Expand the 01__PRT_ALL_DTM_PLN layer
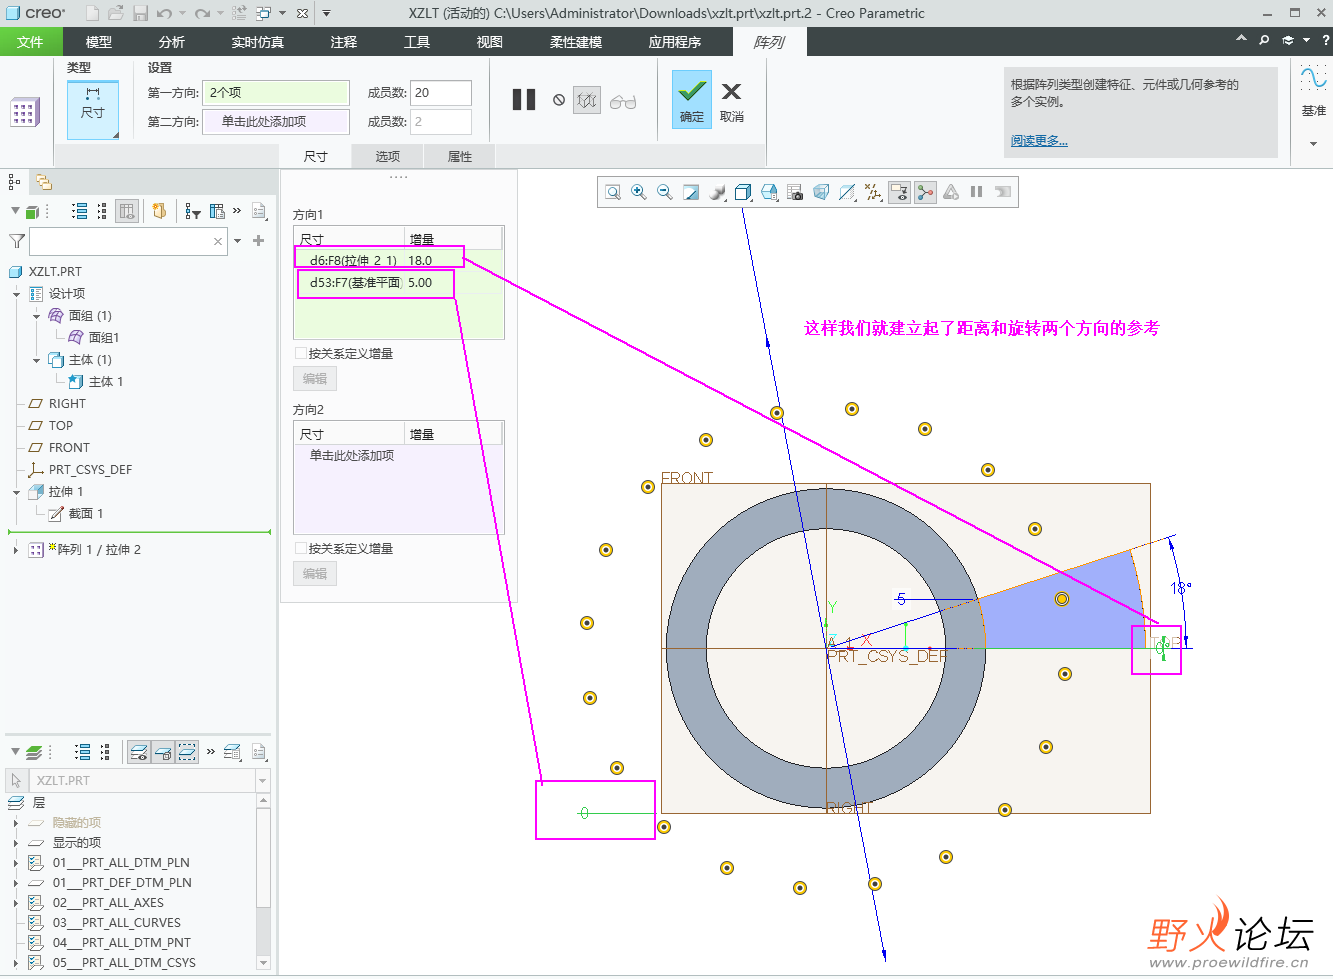The width and height of the screenshot is (1333, 979). click(x=16, y=863)
